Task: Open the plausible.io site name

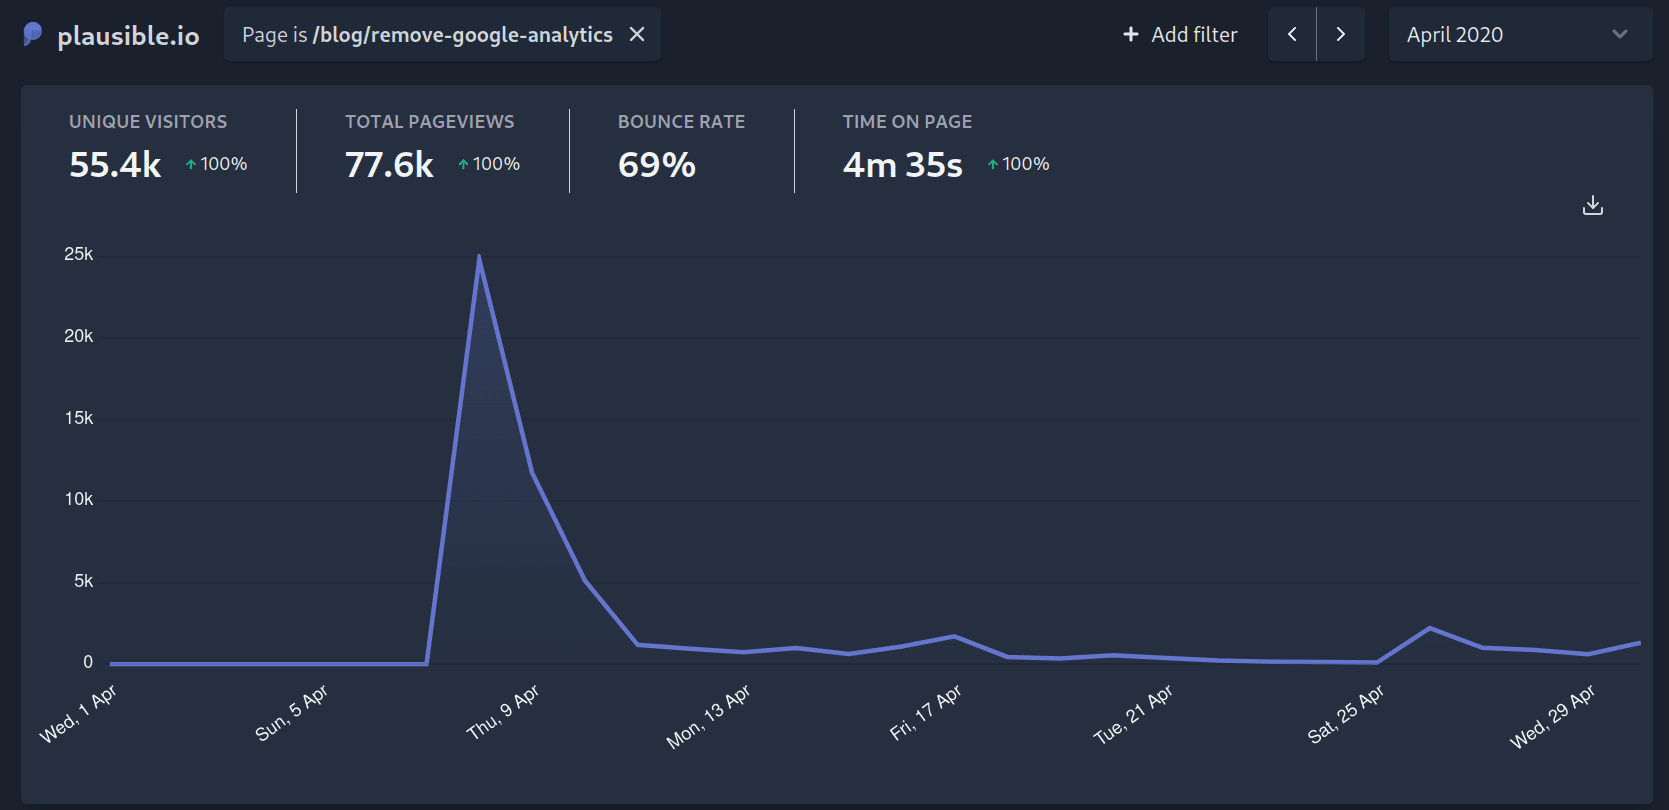Action: [128, 36]
